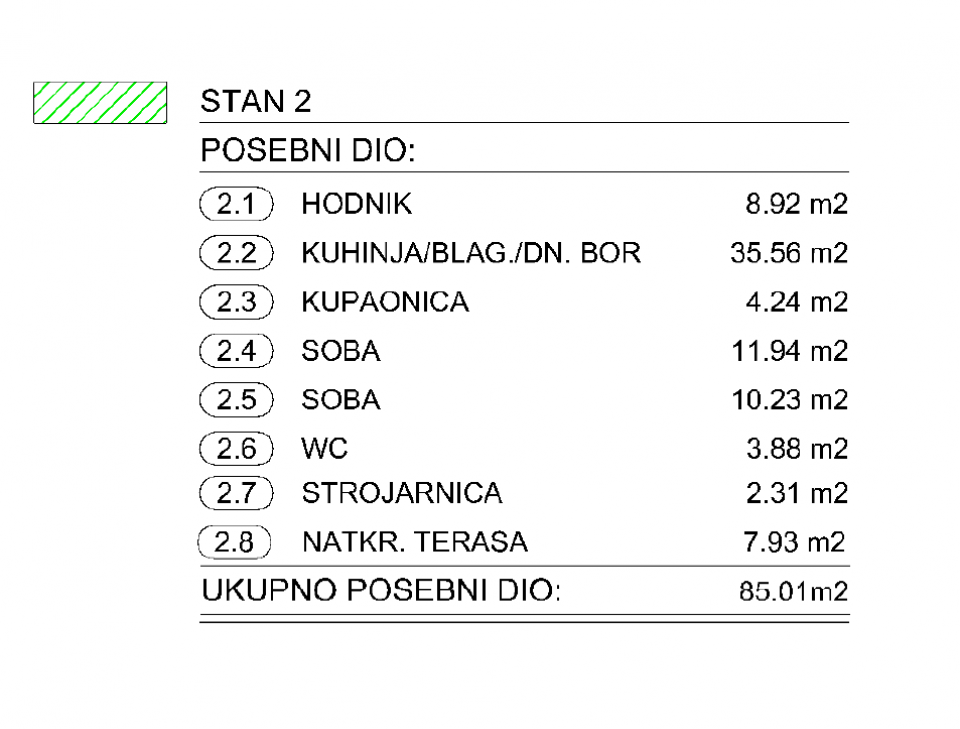Click the green hatched legend swatch
Viewport: 960px width, 729px height.
point(99,102)
